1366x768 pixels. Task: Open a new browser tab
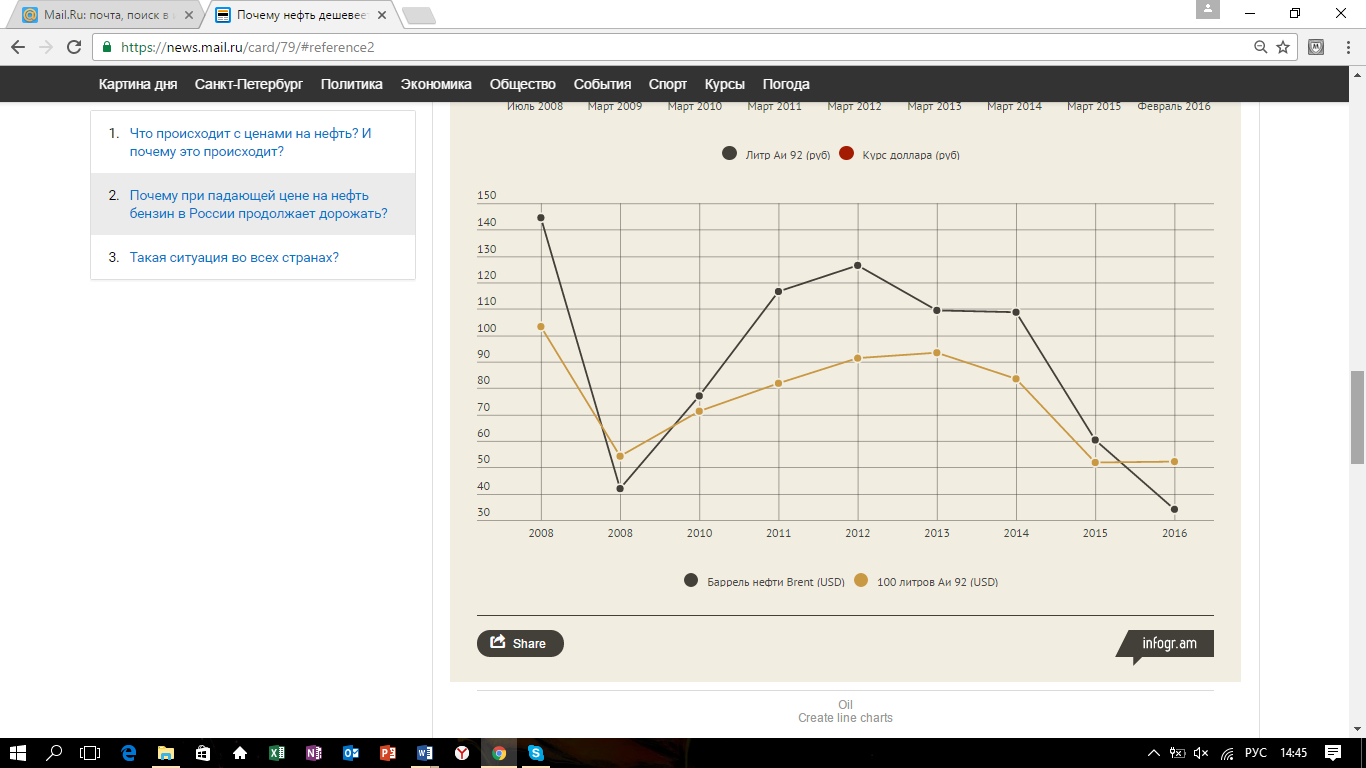419,15
